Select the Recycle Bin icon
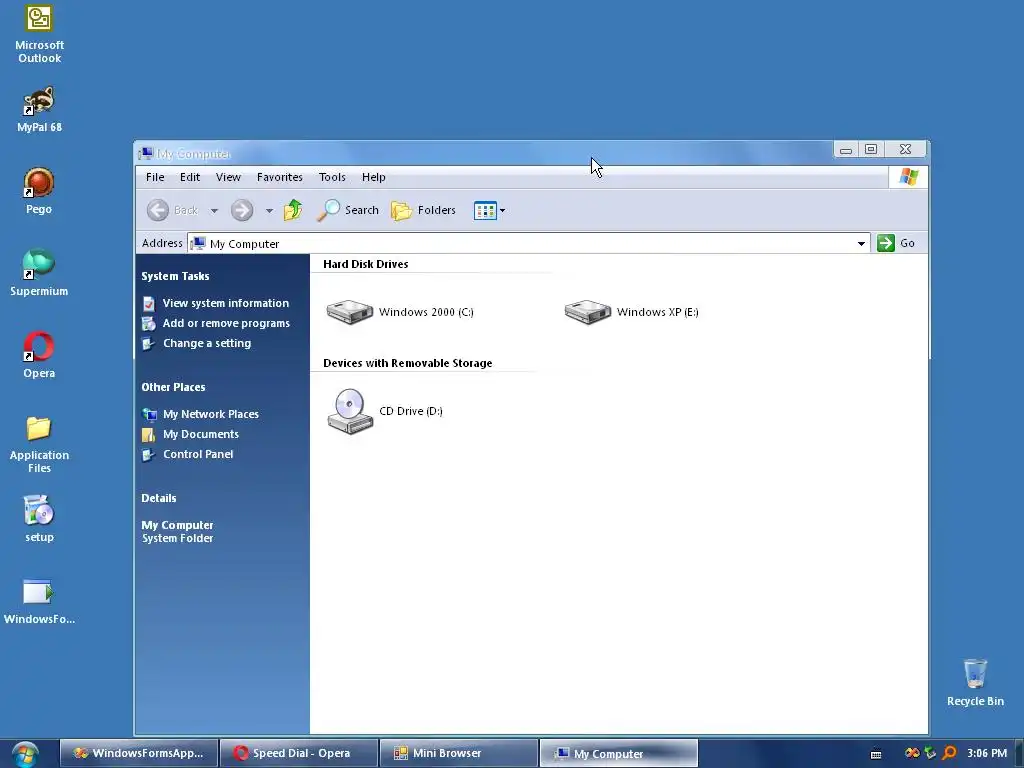Viewport: 1024px width, 768px height. [975, 682]
